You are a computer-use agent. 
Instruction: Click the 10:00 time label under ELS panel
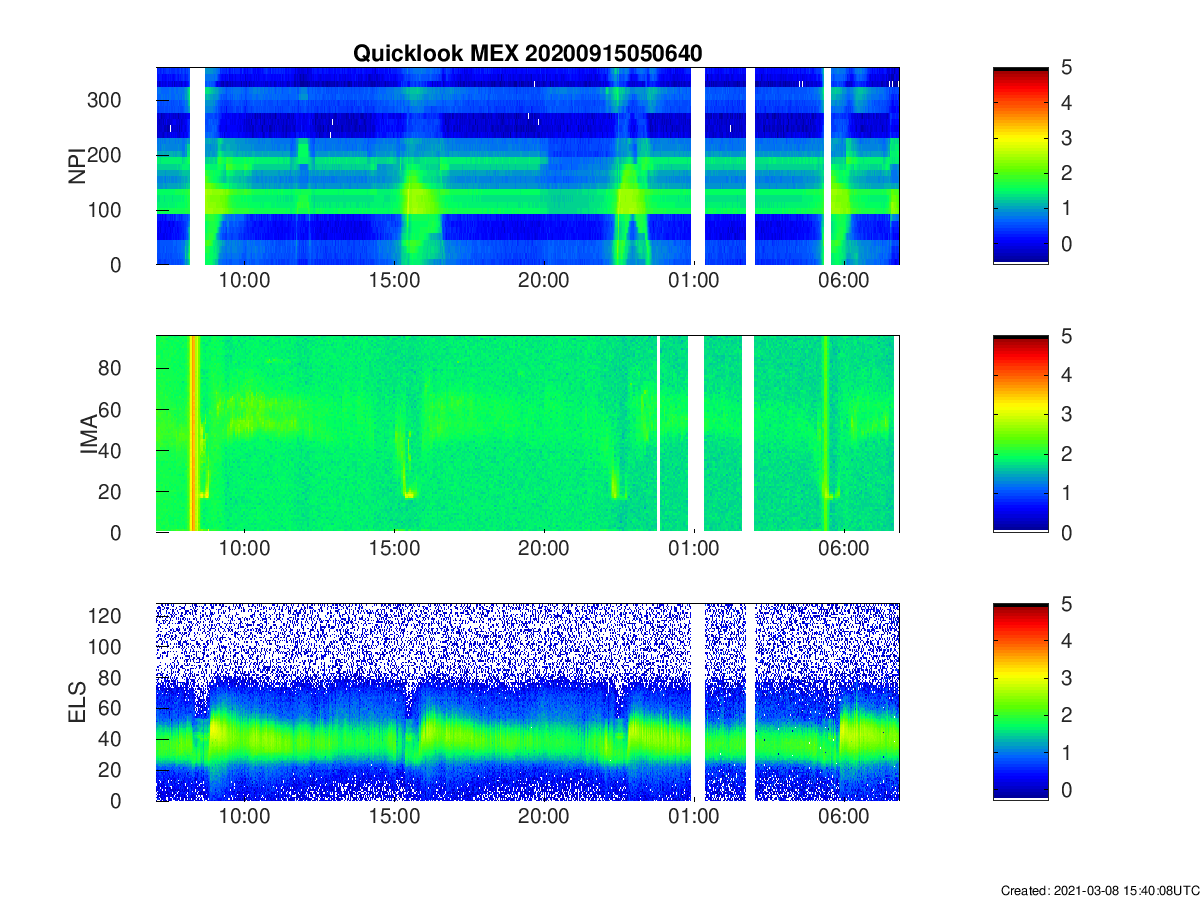click(244, 817)
